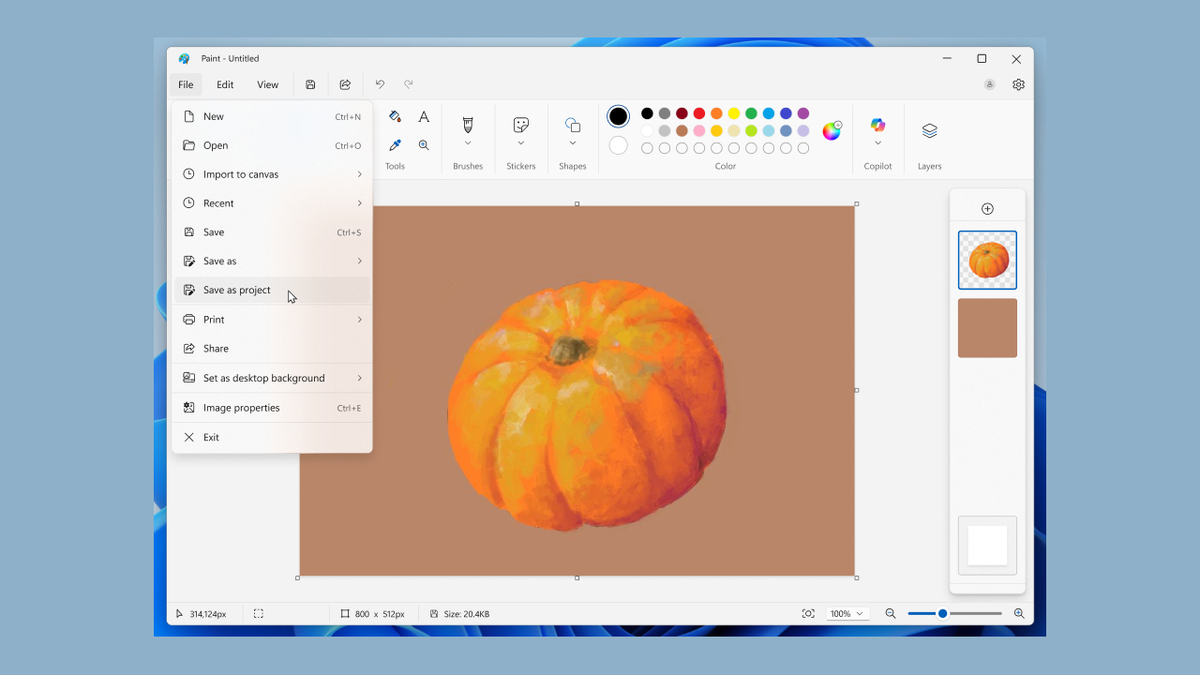
Task: Open the Edit menu
Action: tap(224, 85)
